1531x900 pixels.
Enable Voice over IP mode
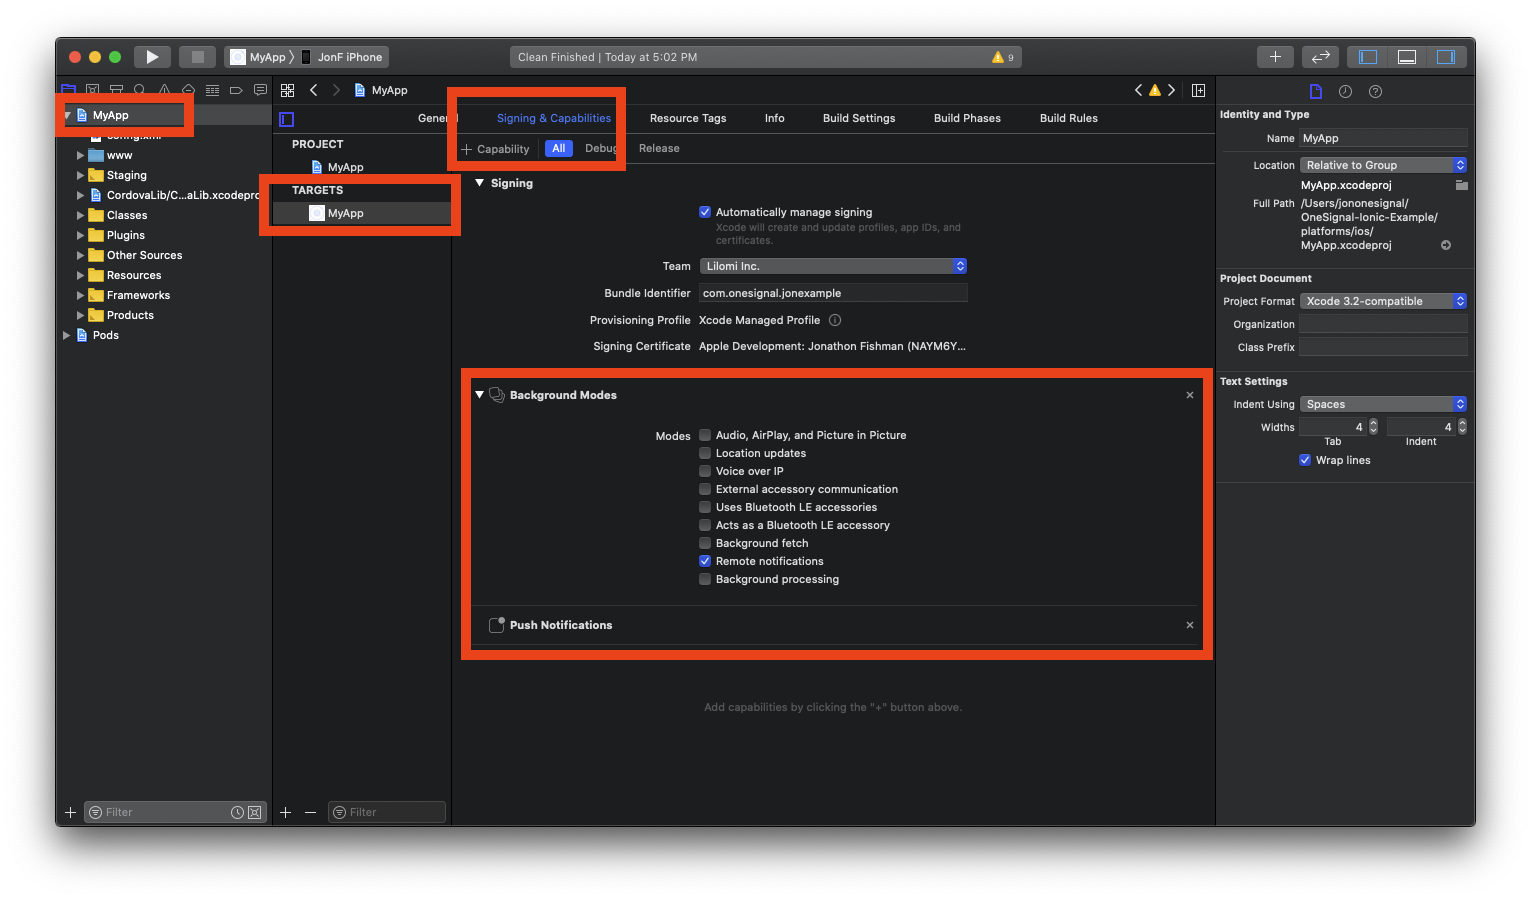click(705, 471)
